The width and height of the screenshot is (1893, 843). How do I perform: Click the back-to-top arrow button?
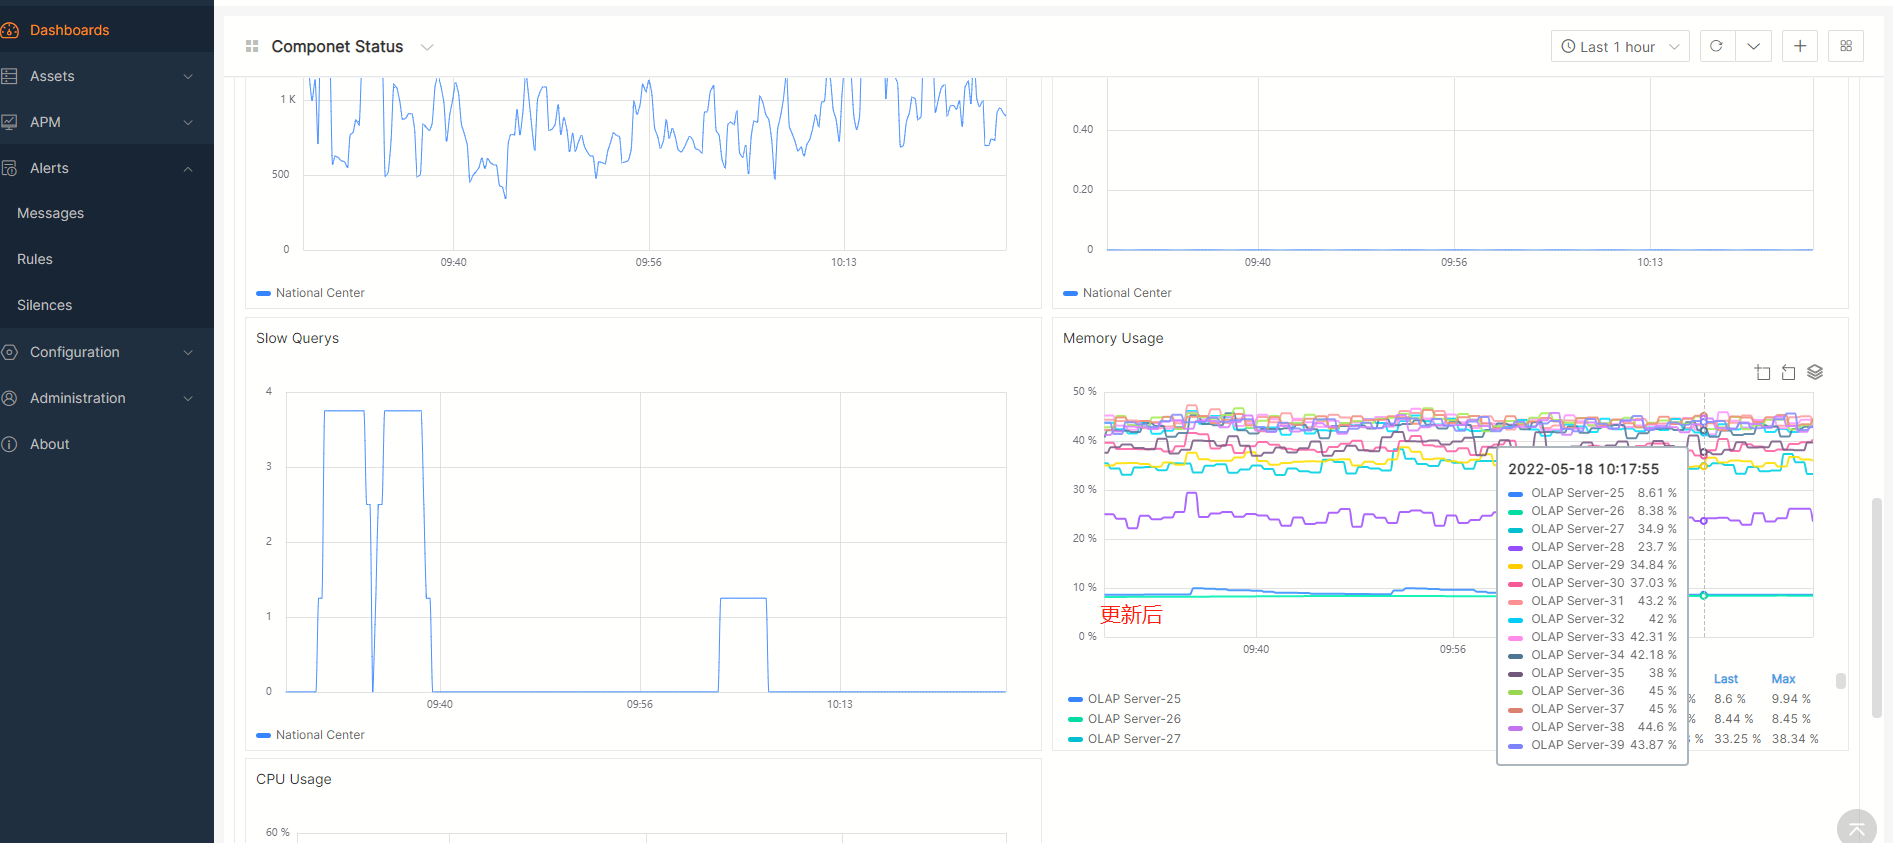click(x=1856, y=828)
